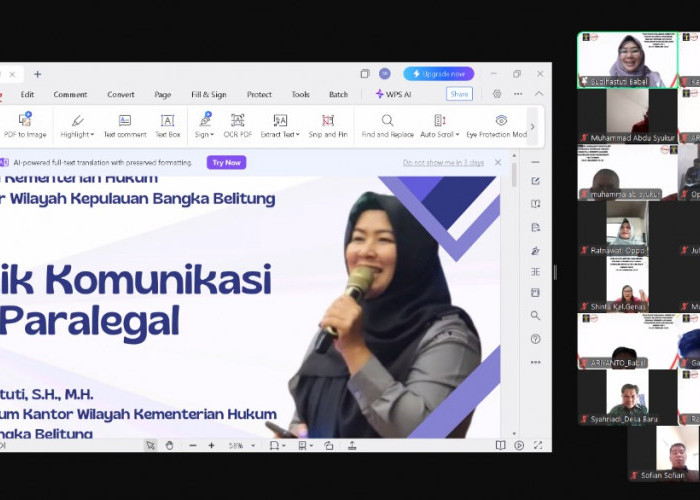Open the Highlight dropdown arrow
This screenshot has height=500, width=700.
(x=92, y=134)
